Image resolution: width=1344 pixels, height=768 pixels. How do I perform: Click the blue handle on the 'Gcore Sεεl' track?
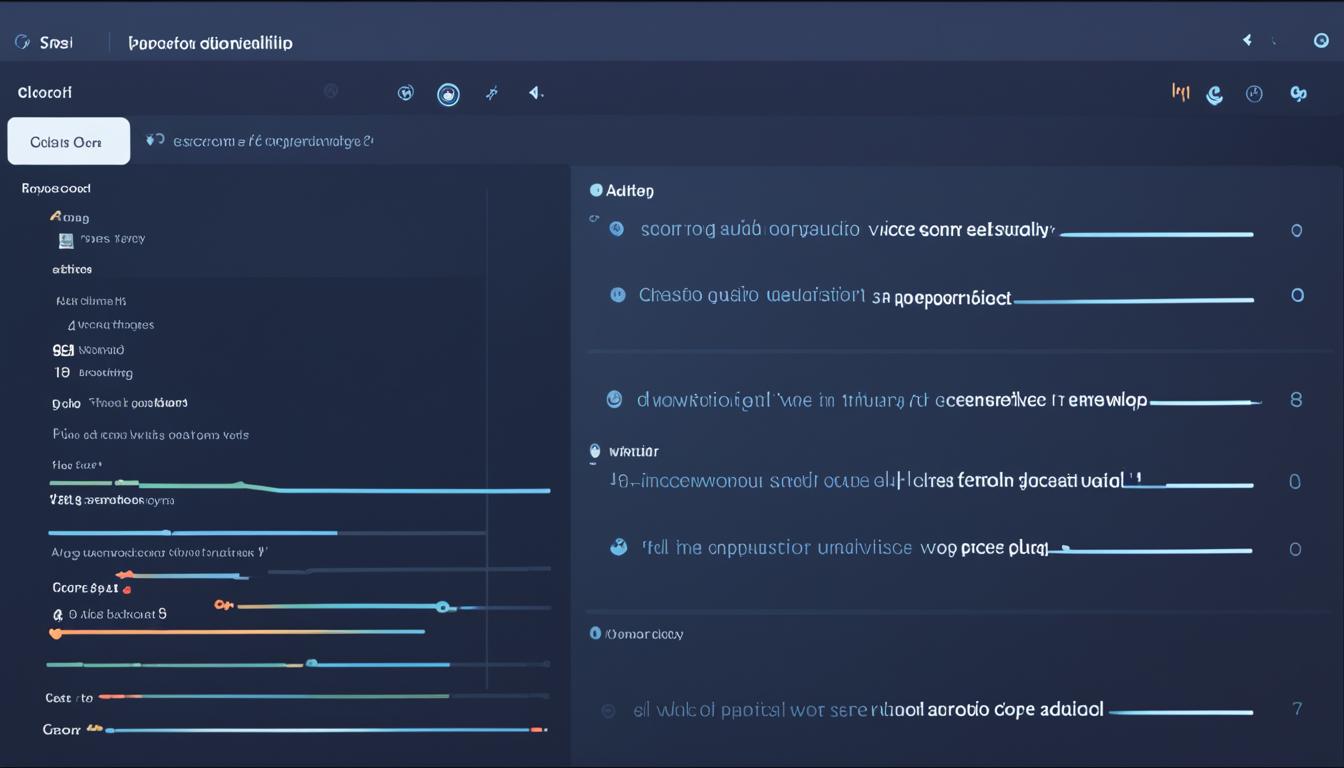(x=442, y=606)
